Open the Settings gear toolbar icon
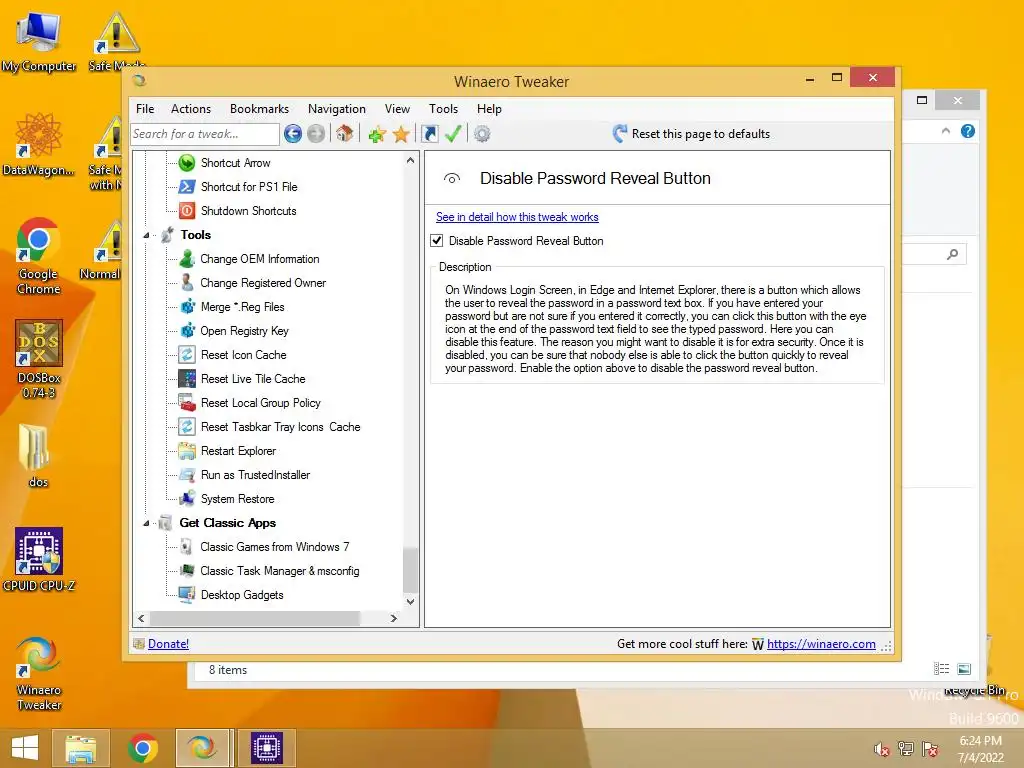This screenshot has width=1024, height=768. coord(482,134)
